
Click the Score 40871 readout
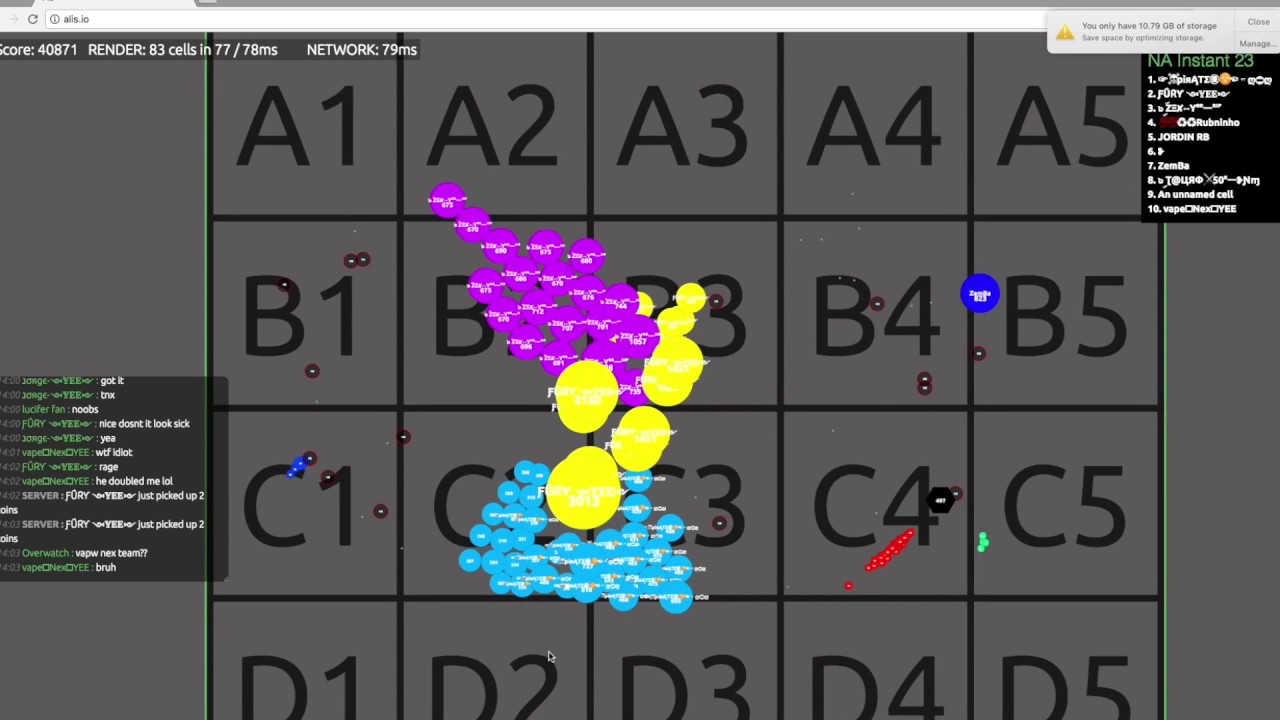[39, 49]
